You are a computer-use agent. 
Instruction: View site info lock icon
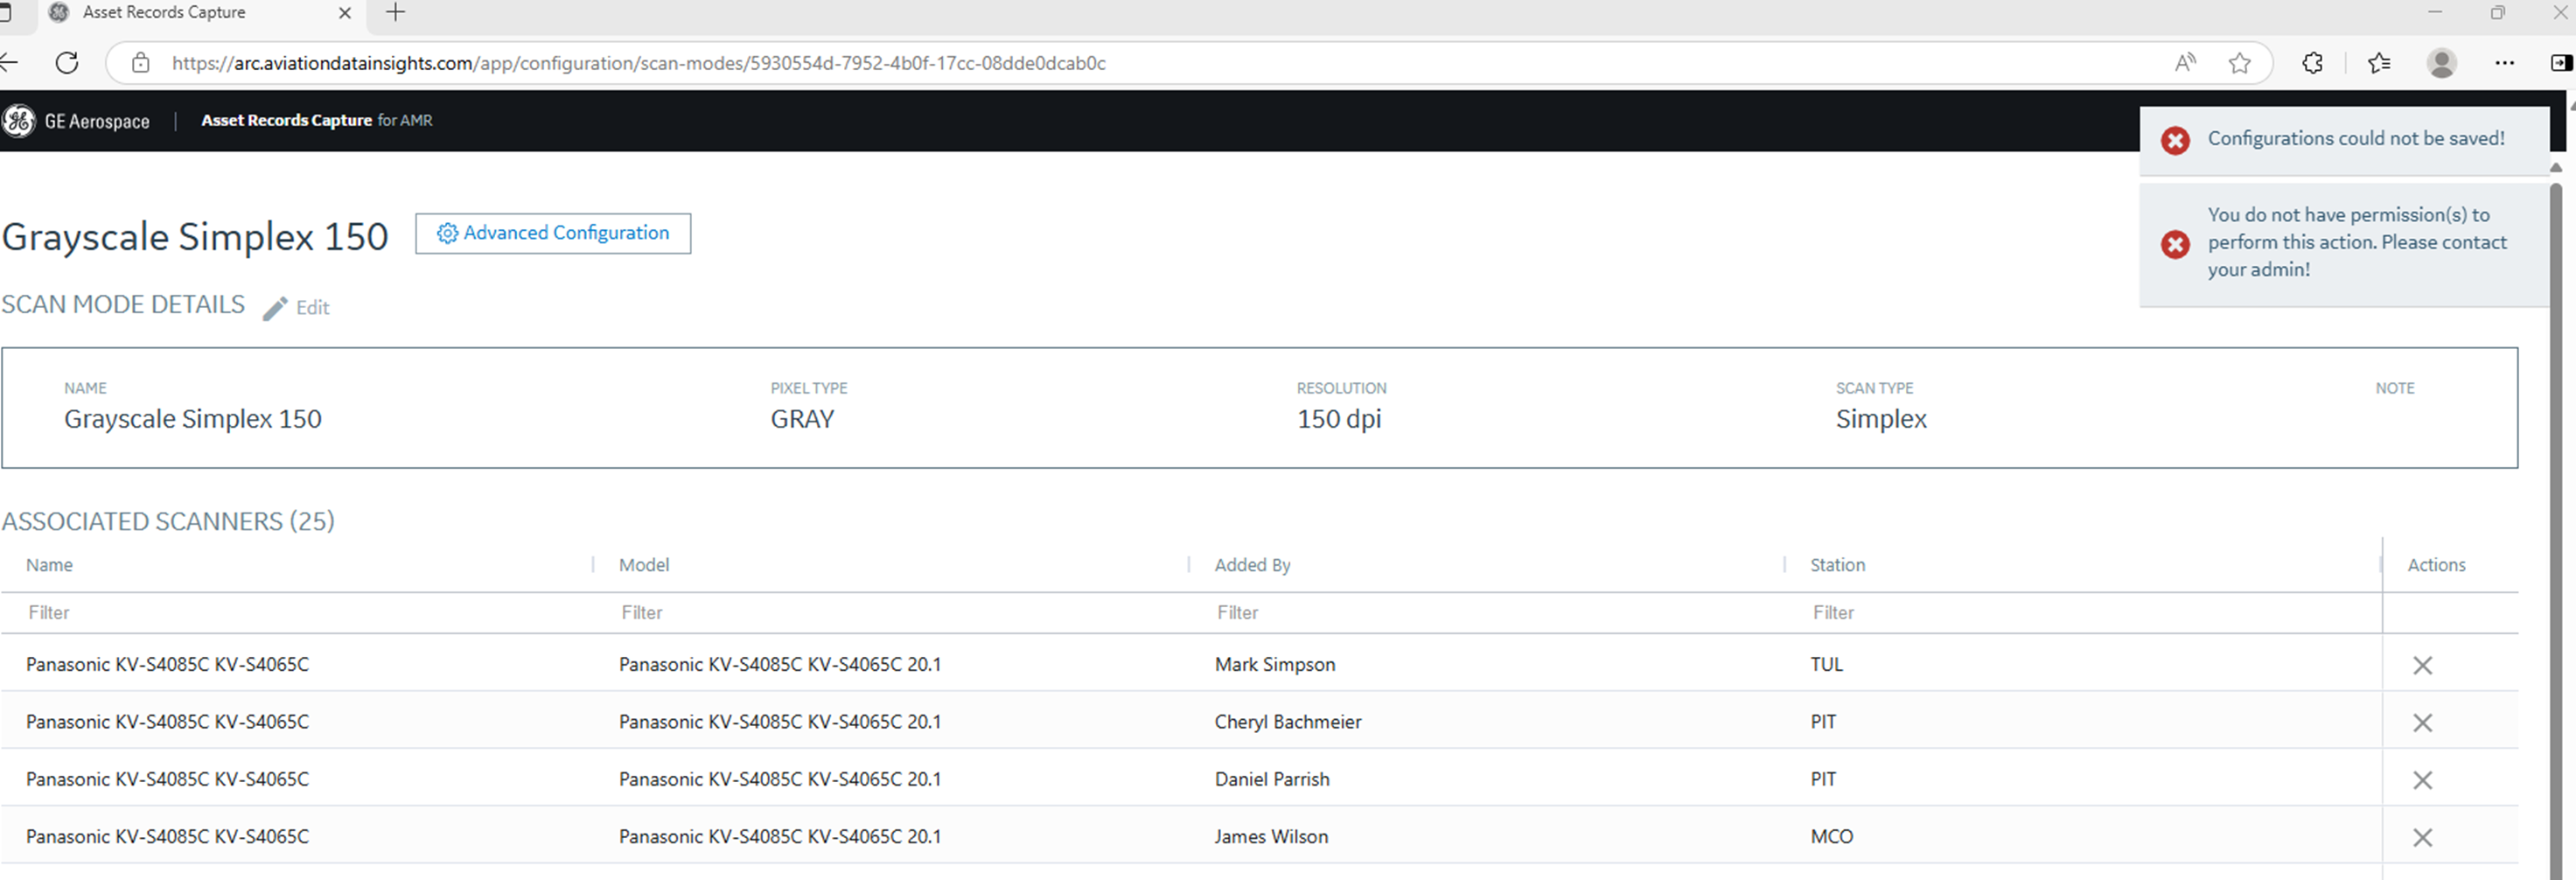click(x=141, y=63)
